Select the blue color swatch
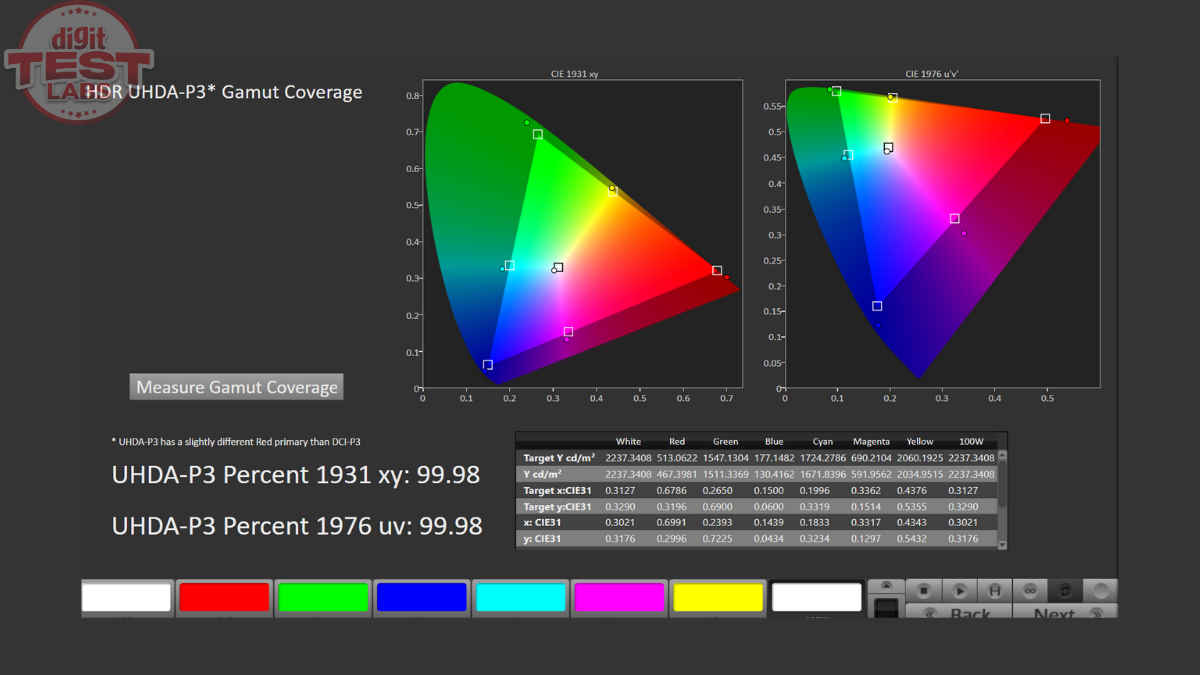1200x675 pixels. coord(421,597)
